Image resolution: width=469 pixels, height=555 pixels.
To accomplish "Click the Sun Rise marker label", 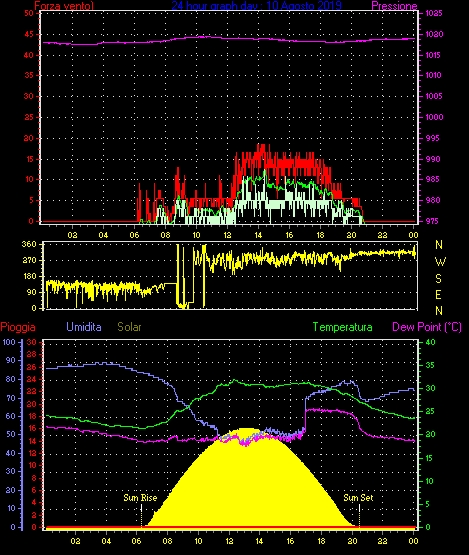I will [140, 498].
